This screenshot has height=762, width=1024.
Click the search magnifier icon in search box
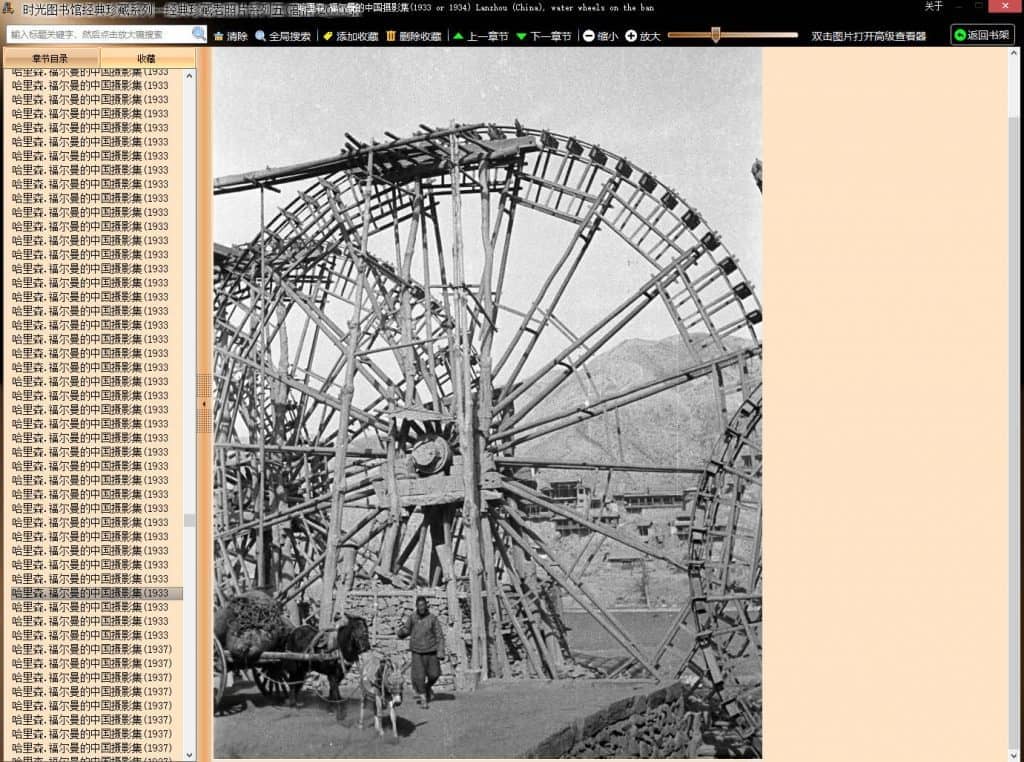(x=199, y=34)
